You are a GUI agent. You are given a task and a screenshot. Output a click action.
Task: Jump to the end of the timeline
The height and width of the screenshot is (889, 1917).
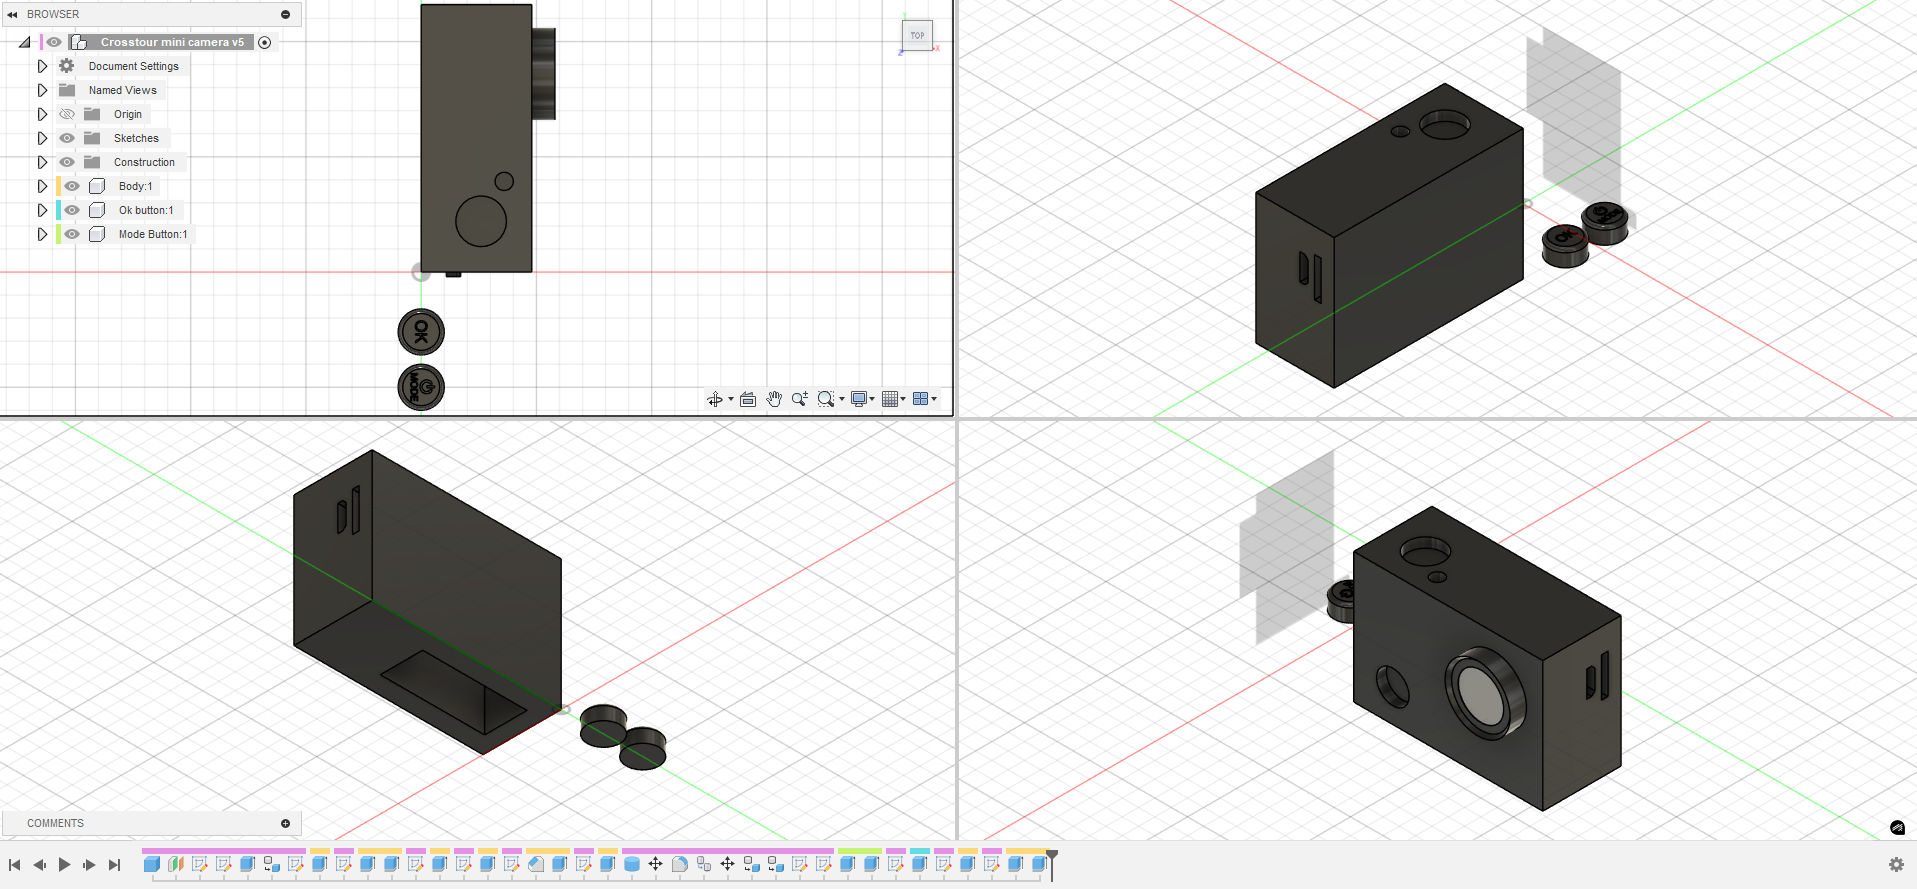114,864
